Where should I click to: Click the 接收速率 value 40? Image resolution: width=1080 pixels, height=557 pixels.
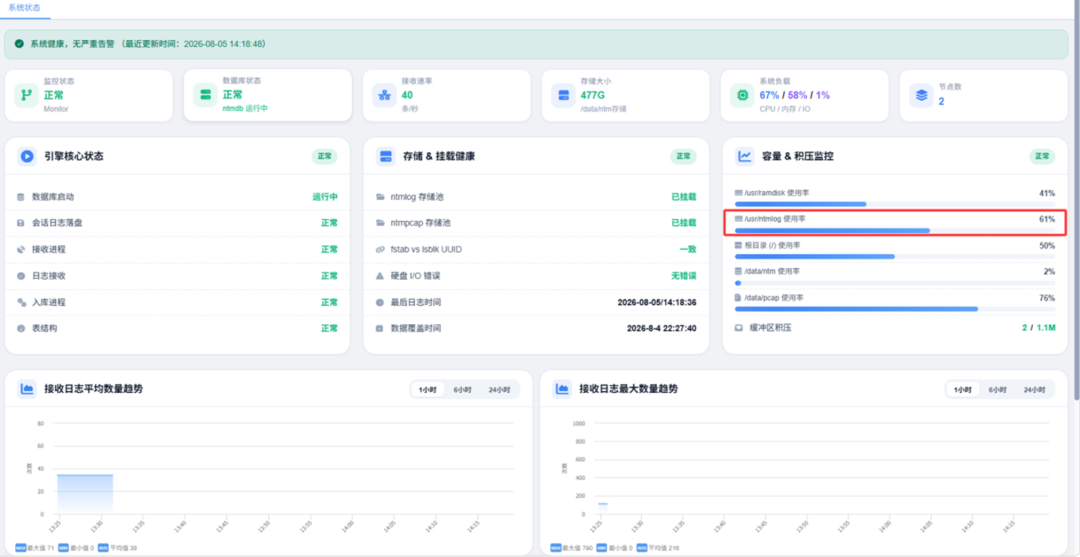pos(407,95)
